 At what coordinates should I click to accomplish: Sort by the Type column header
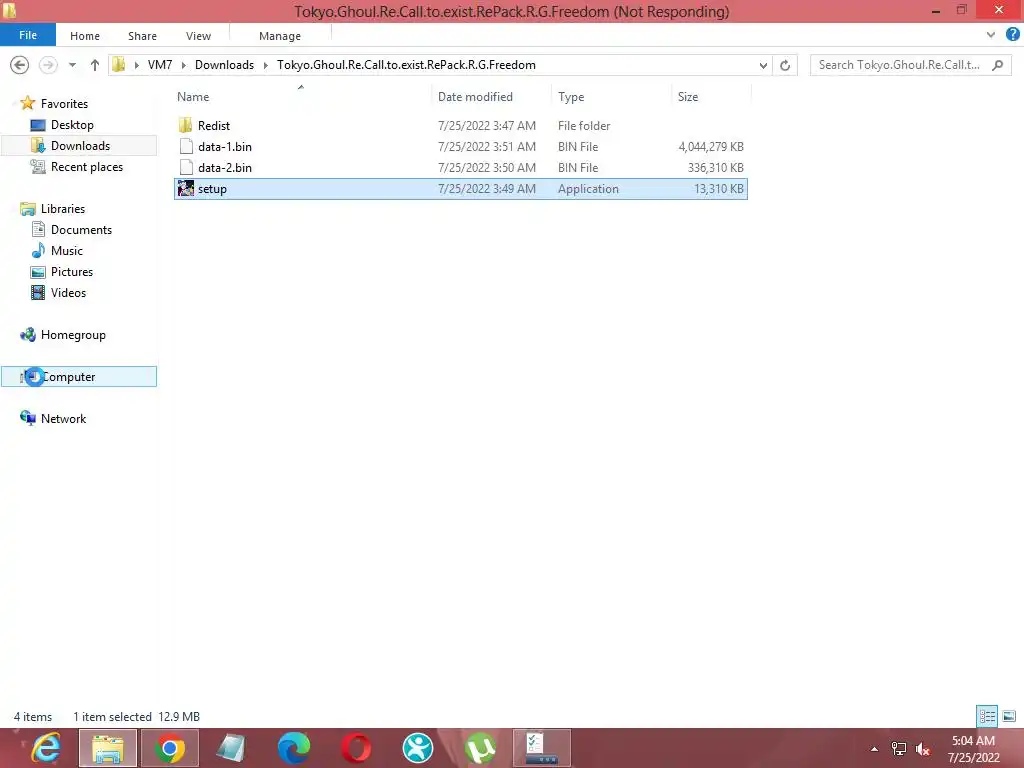tap(571, 97)
